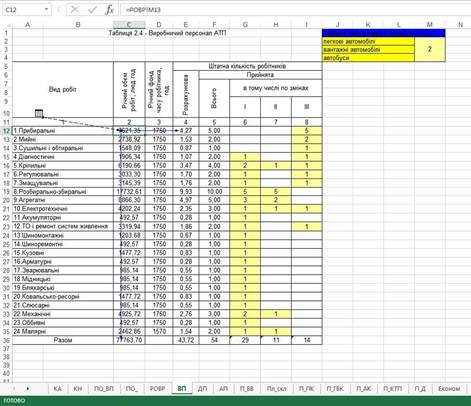Switch to the ДП sheet tab
The image size is (471, 406).
[x=202, y=389]
